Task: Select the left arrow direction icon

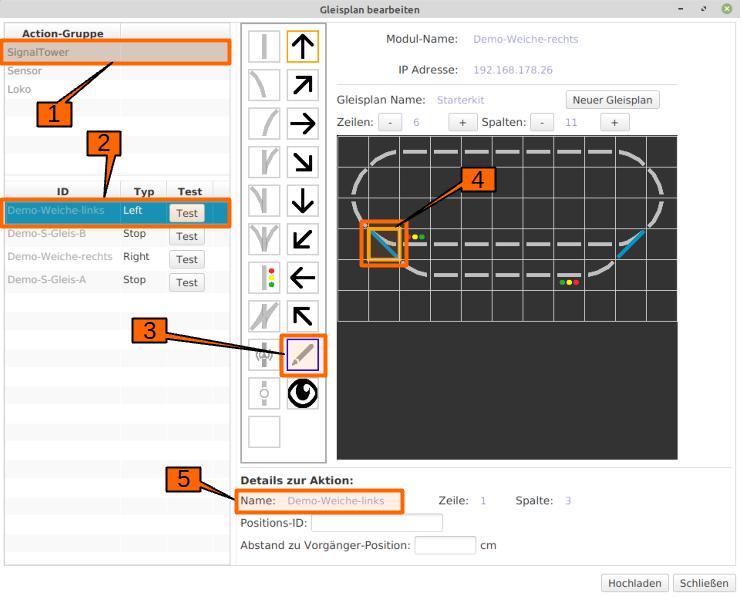Action: (x=303, y=277)
